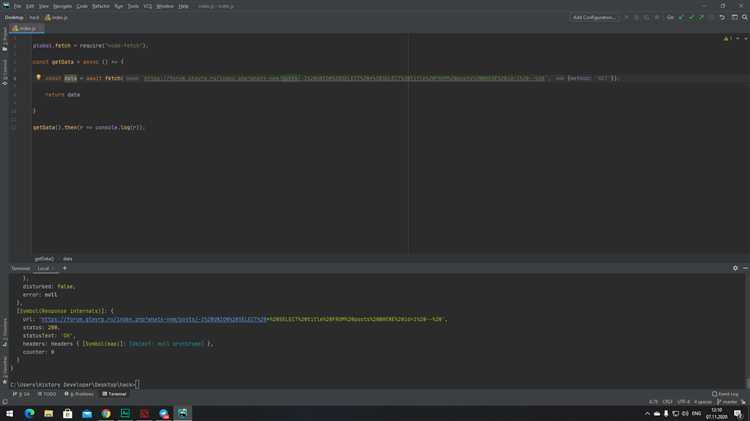This screenshot has width=750, height=421.
Task: Expand the warnings indicator at editor top-right
Action: coord(728,38)
